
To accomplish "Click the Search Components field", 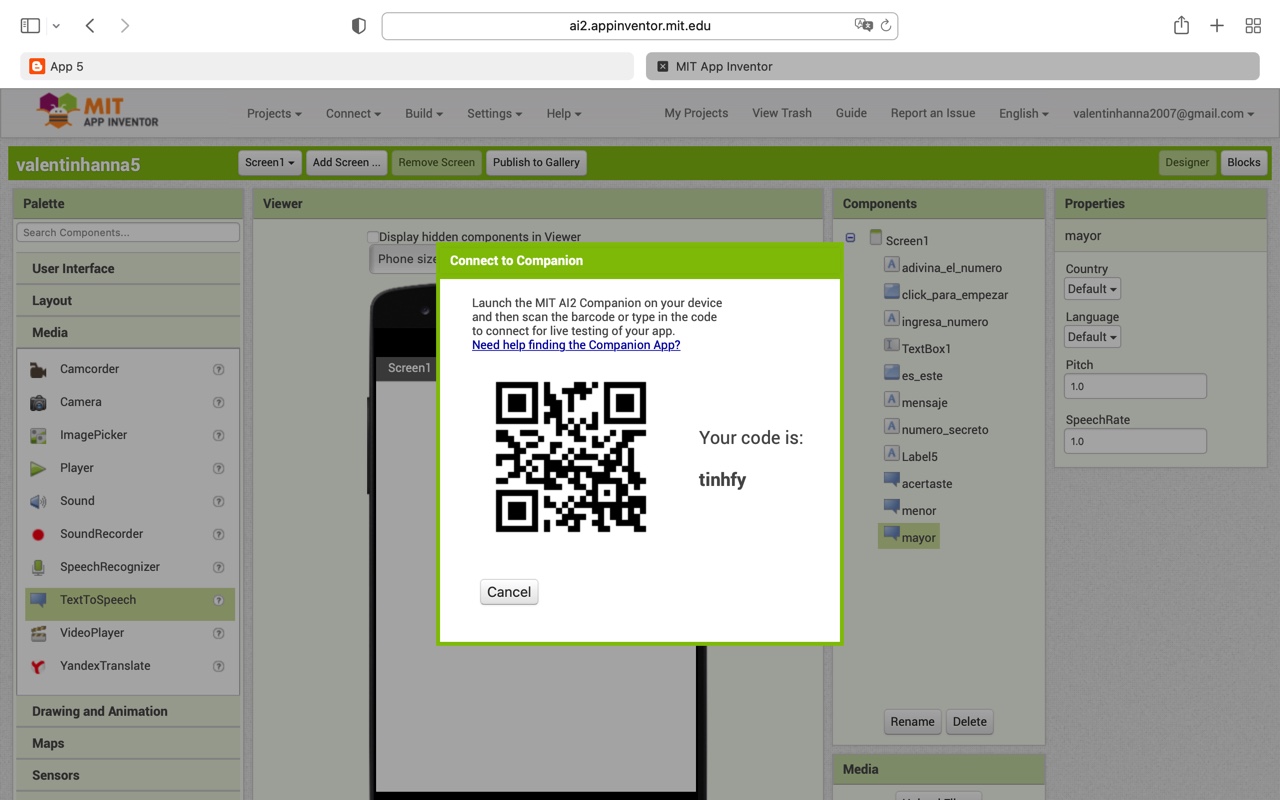I will click(128, 233).
